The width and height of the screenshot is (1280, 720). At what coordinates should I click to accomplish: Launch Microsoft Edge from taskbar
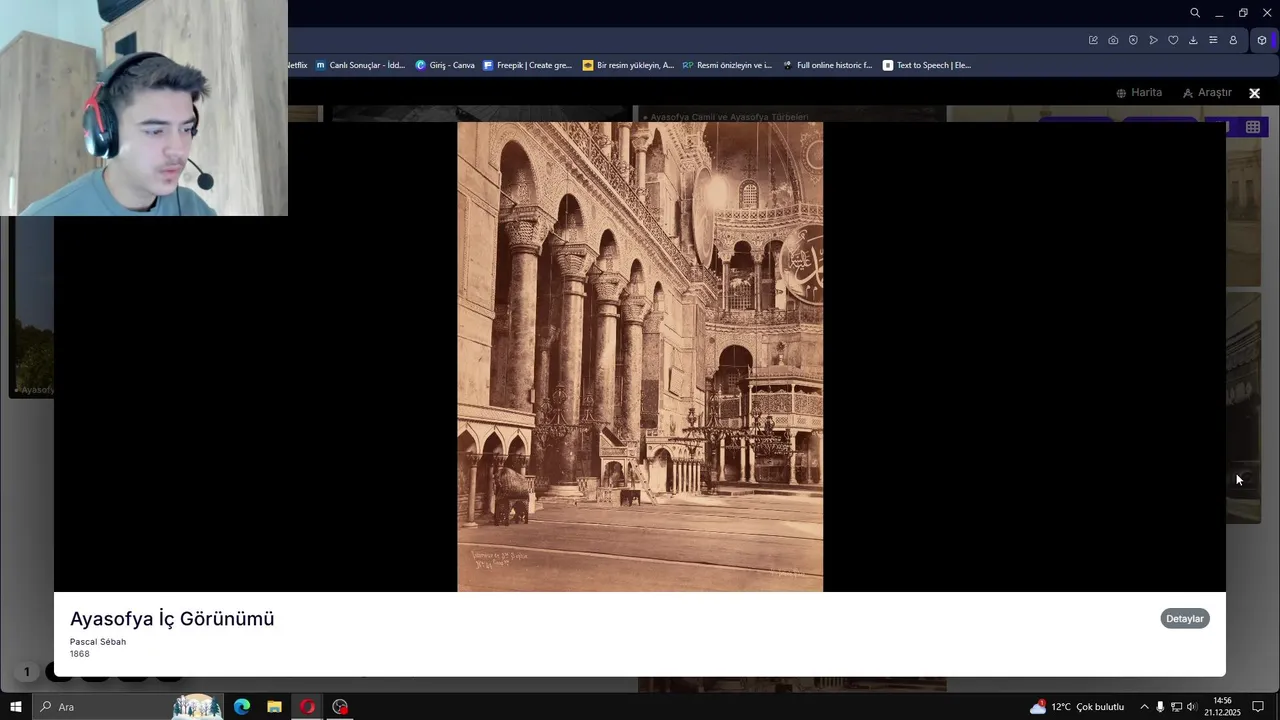point(242,707)
